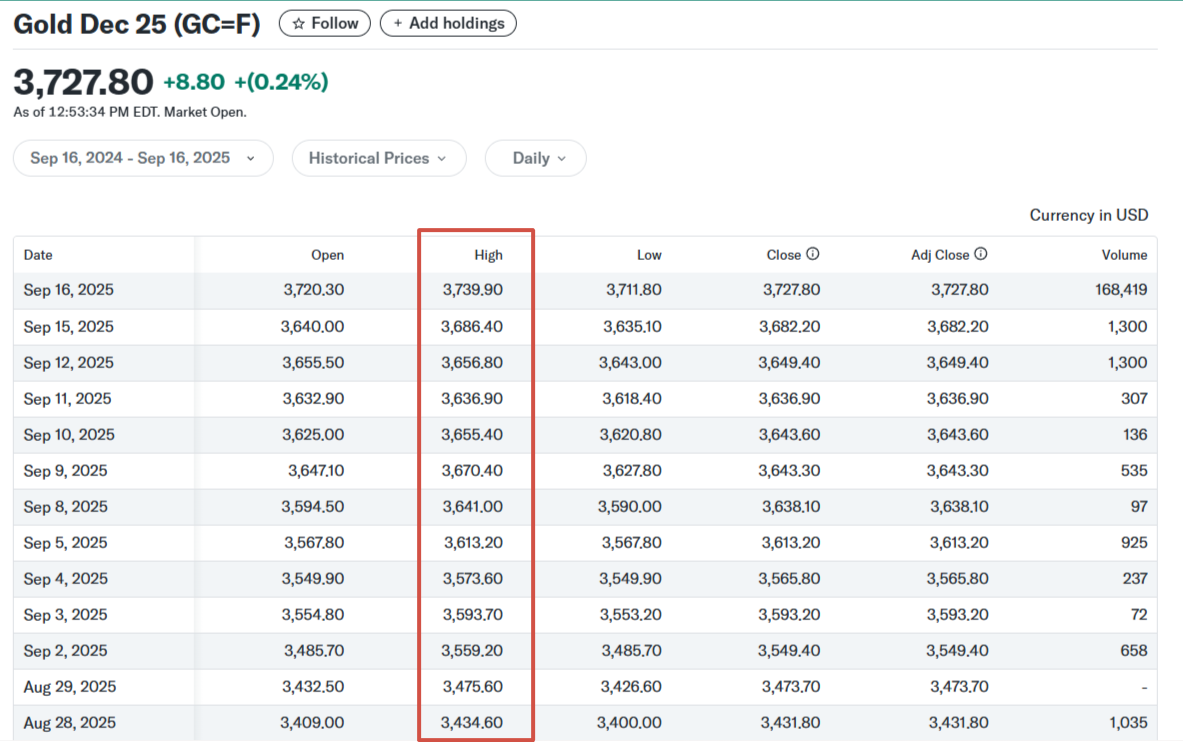Image resolution: width=1183 pixels, height=742 pixels.
Task: Click the High value 3,739.90
Action: [472, 290]
